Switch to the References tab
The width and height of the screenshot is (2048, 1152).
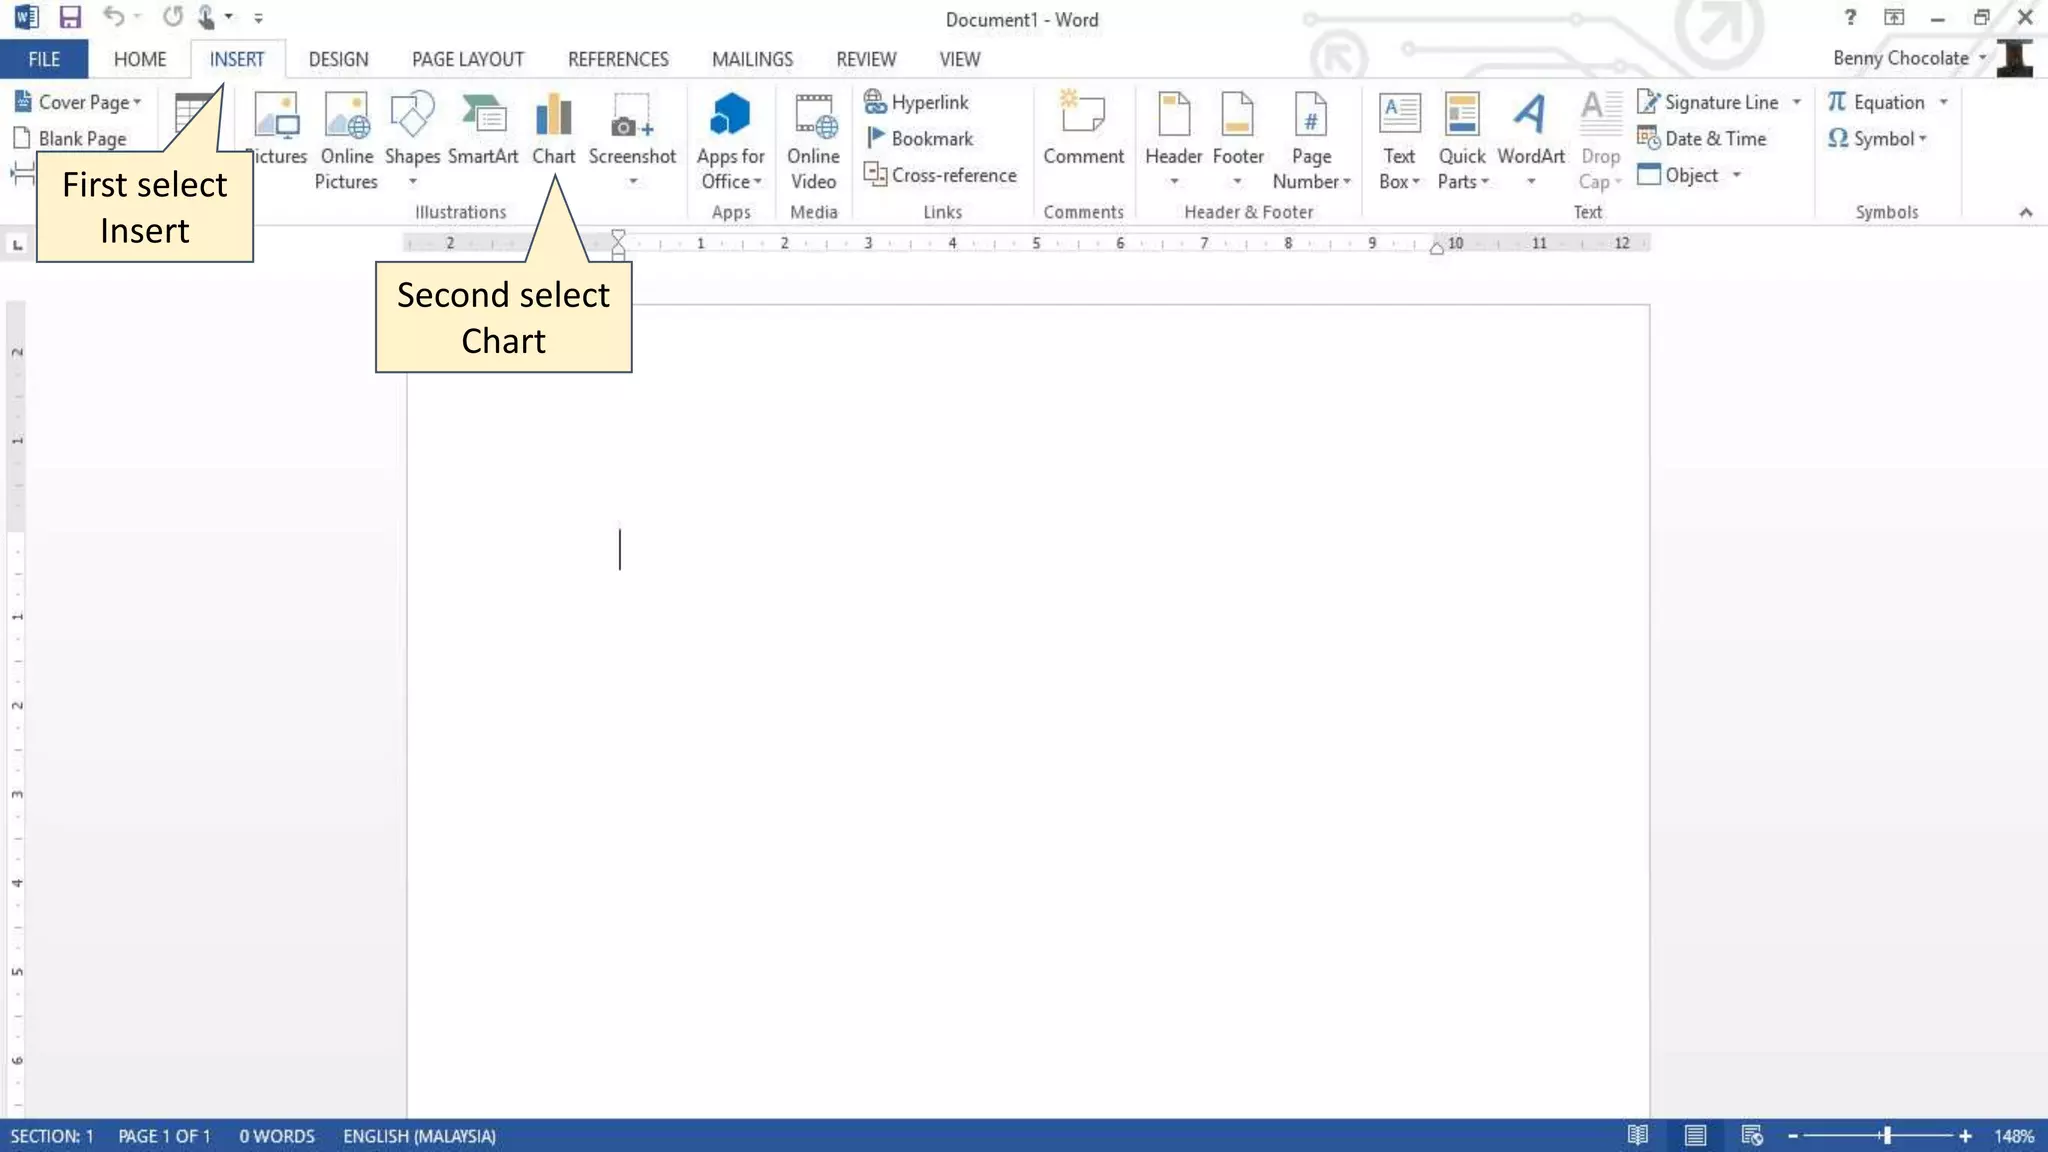pos(618,59)
